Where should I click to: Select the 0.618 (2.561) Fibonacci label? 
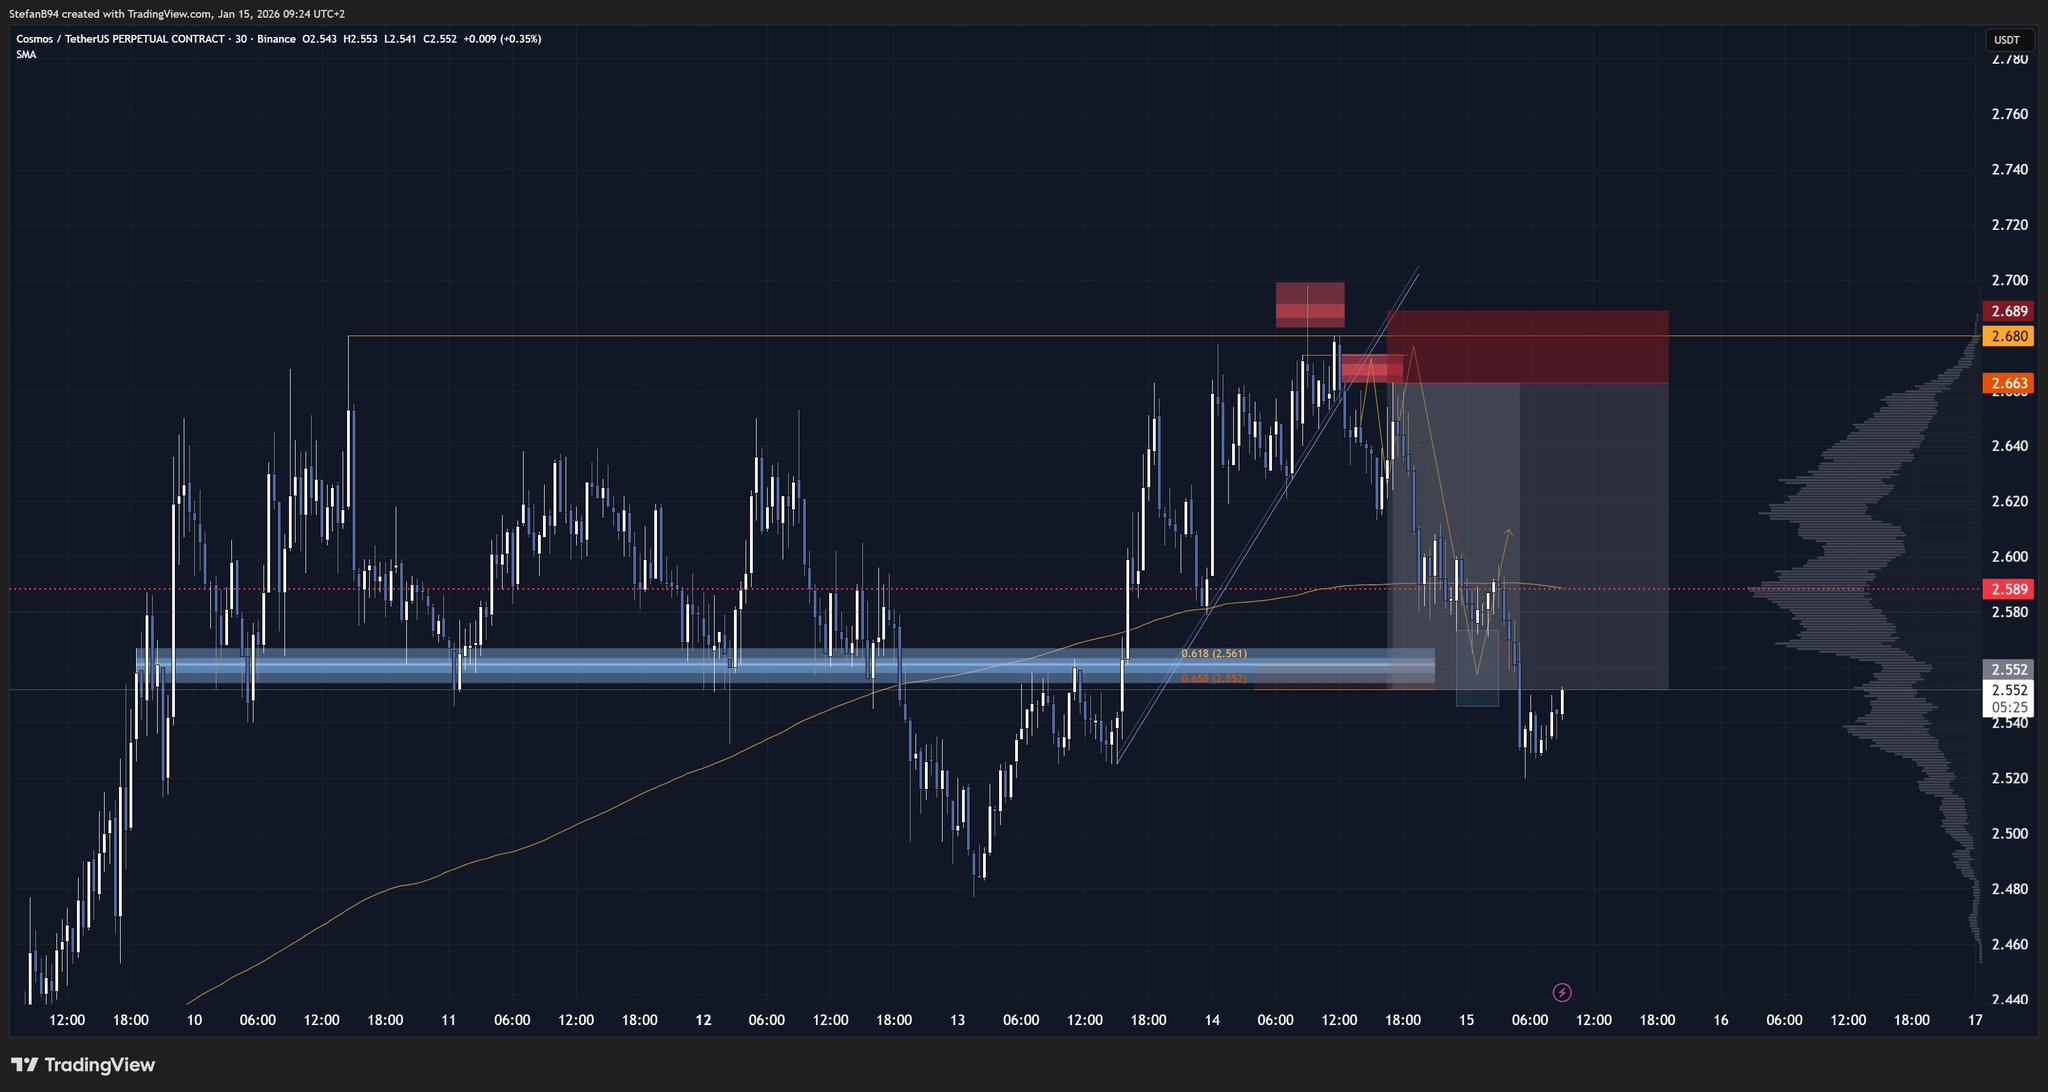1213,653
